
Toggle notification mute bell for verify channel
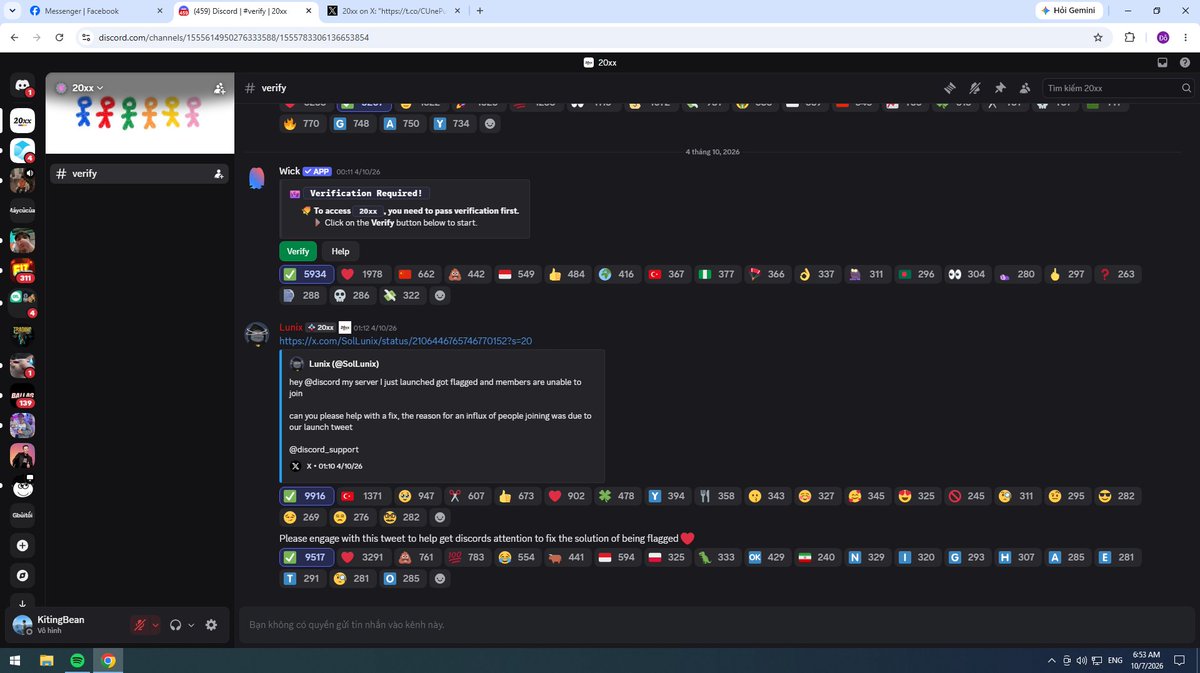click(x=974, y=88)
